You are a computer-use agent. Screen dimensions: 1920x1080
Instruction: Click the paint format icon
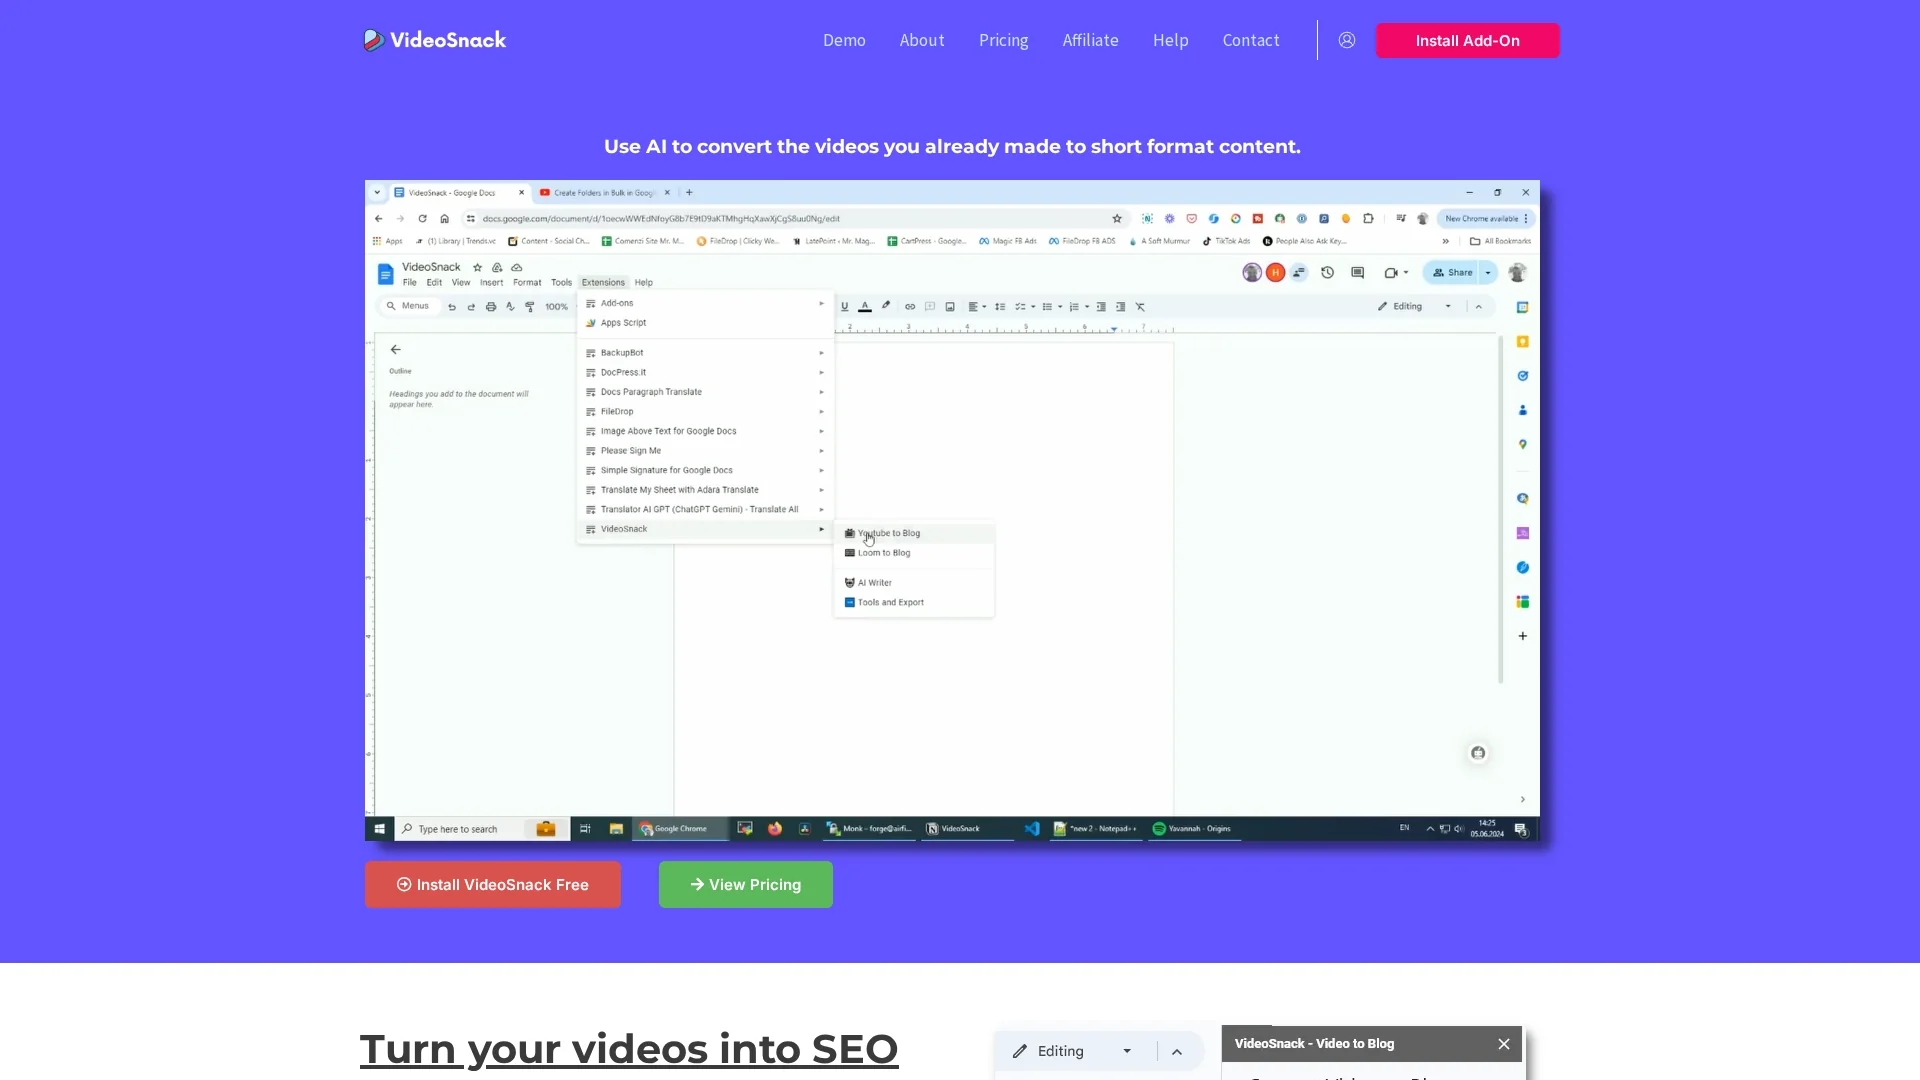click(x=530, y=307)
